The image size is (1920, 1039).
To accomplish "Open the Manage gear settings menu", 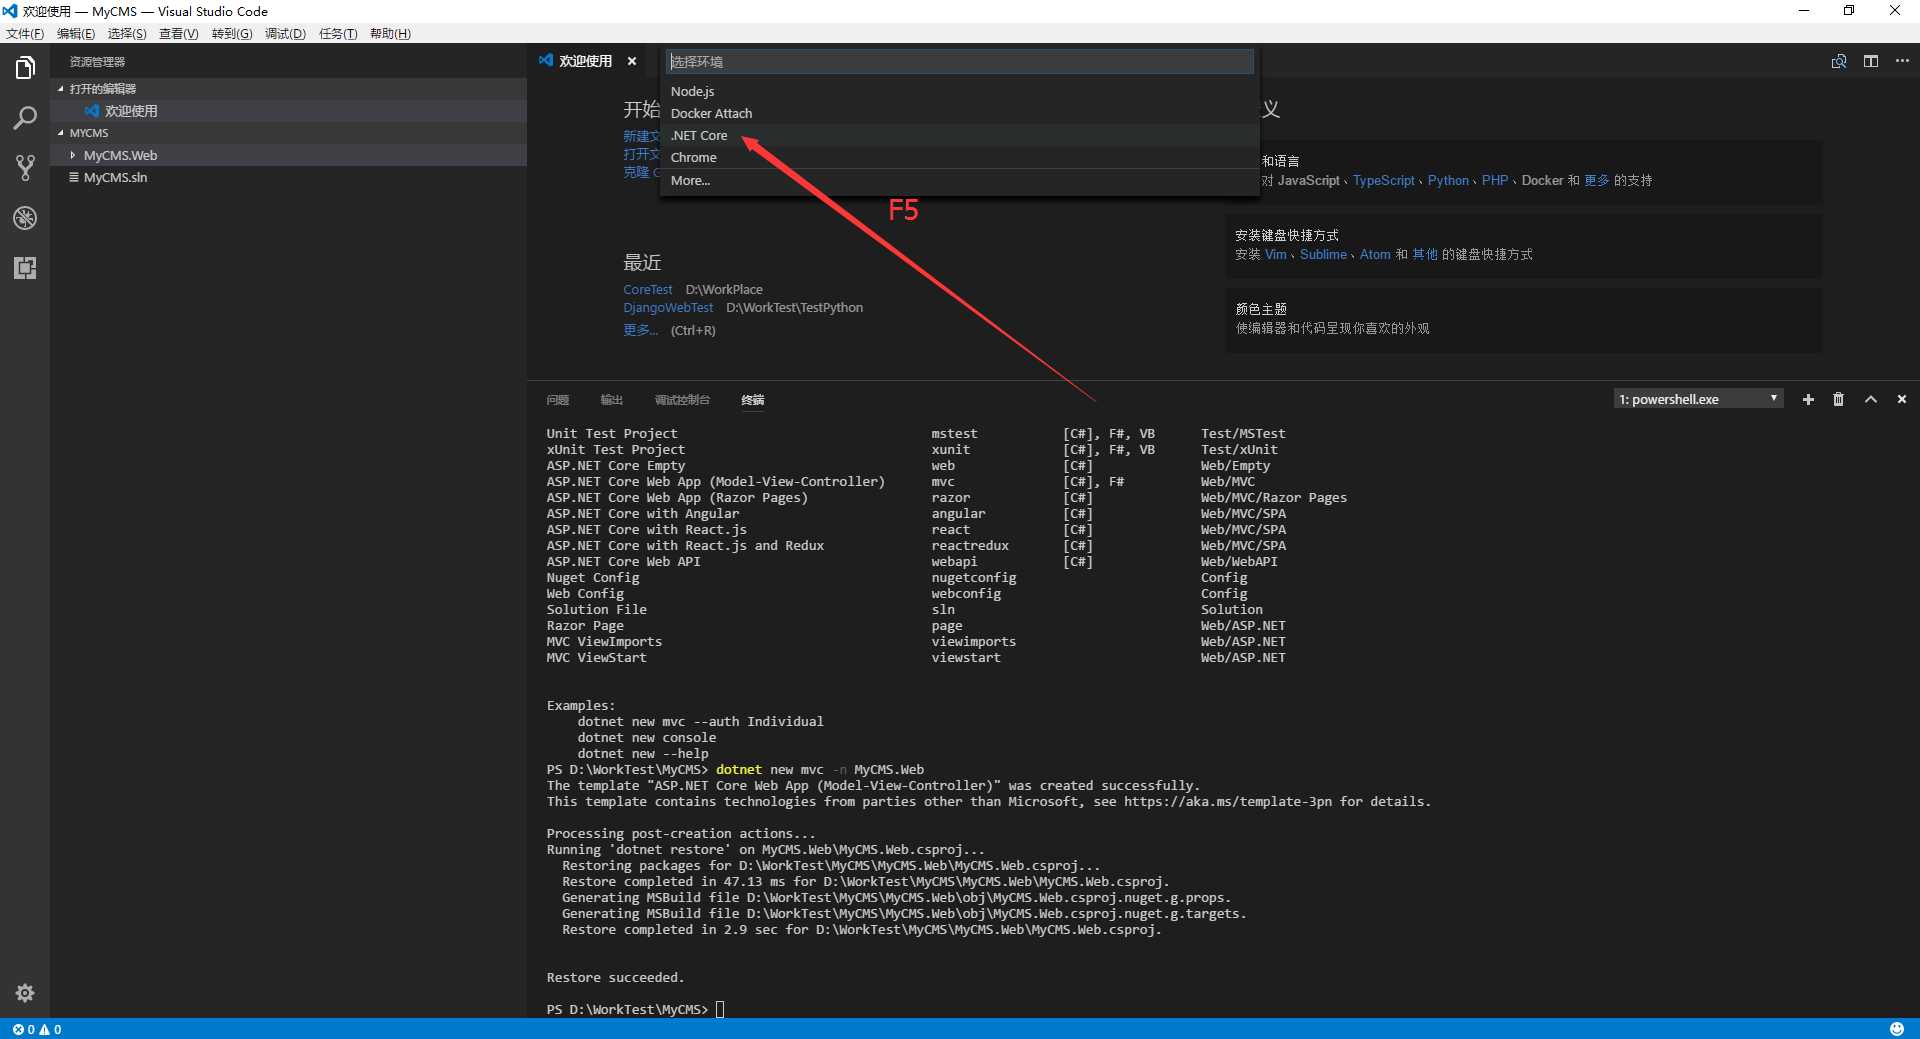I will tap(25, 993).
